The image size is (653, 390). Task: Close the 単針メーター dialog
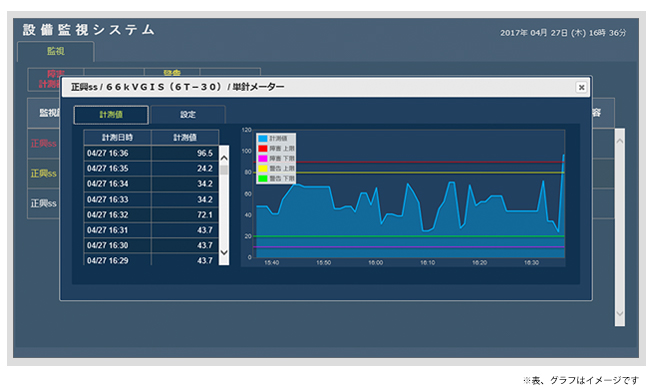tap(581, 87)
